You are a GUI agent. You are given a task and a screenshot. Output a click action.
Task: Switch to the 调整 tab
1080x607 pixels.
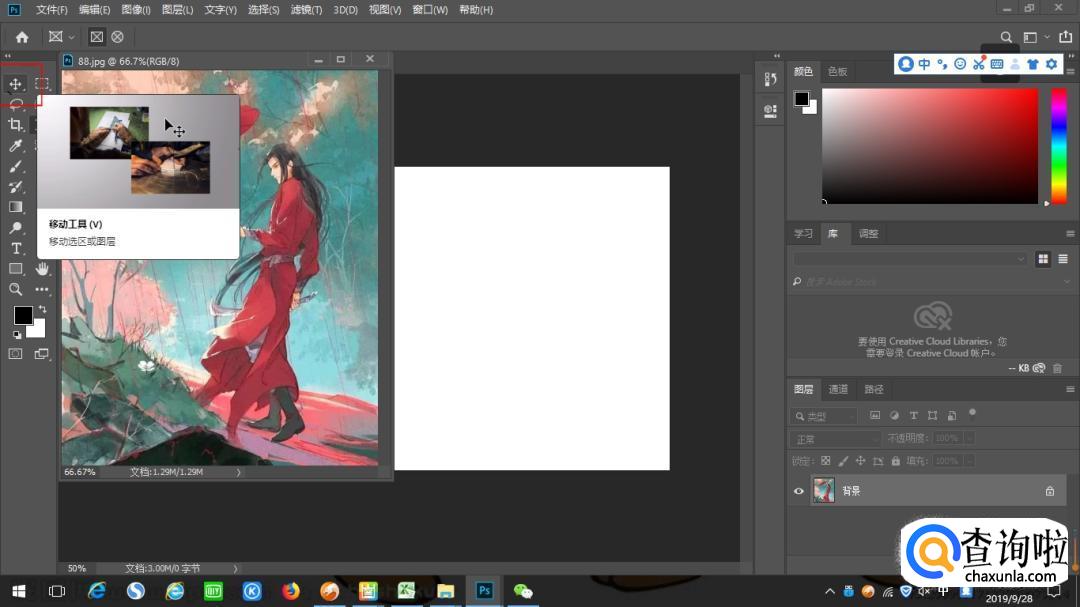point(869,234)
